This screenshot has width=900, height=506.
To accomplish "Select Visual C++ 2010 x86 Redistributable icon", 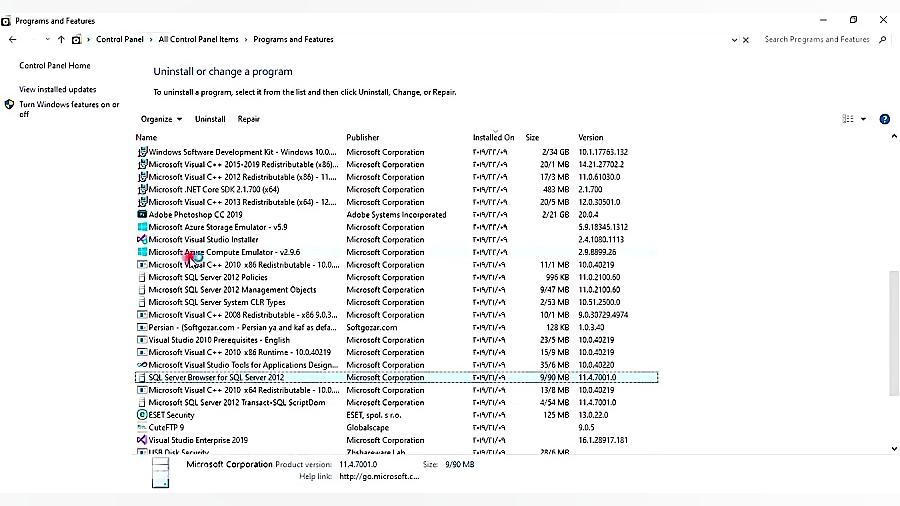I will click(142, 265).
